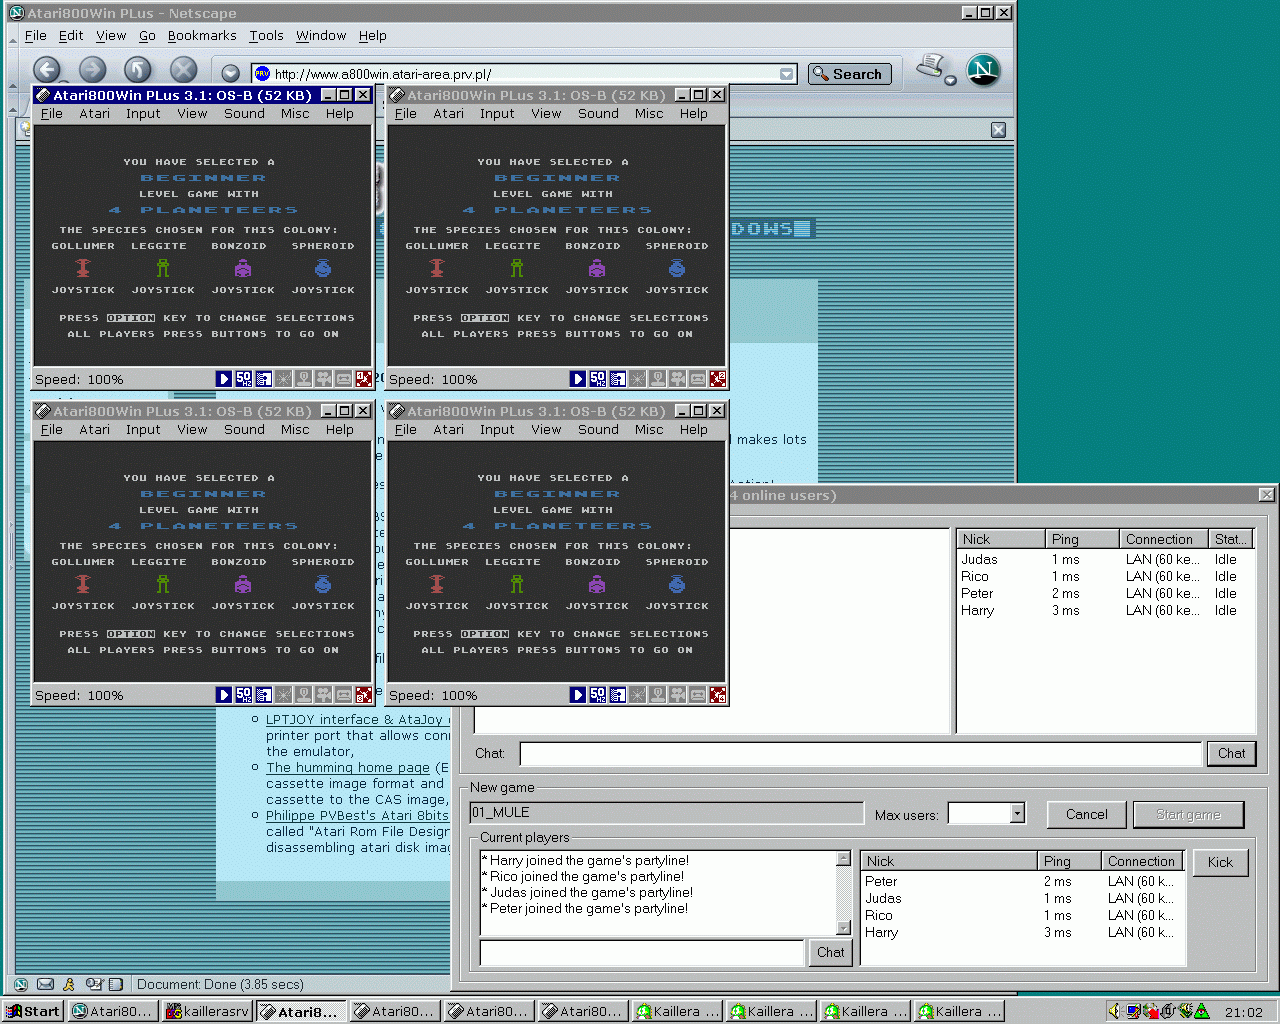Open the Max users dropdown
The height and width of the screenshot is (1024, 1280).
pyautogui.click(x=1017, y=814)
